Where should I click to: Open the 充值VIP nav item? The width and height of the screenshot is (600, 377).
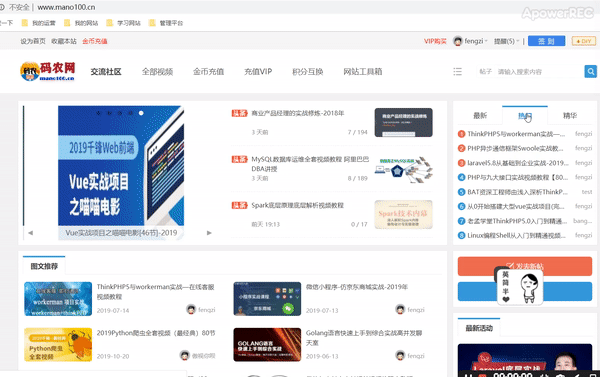click(258, 72)
